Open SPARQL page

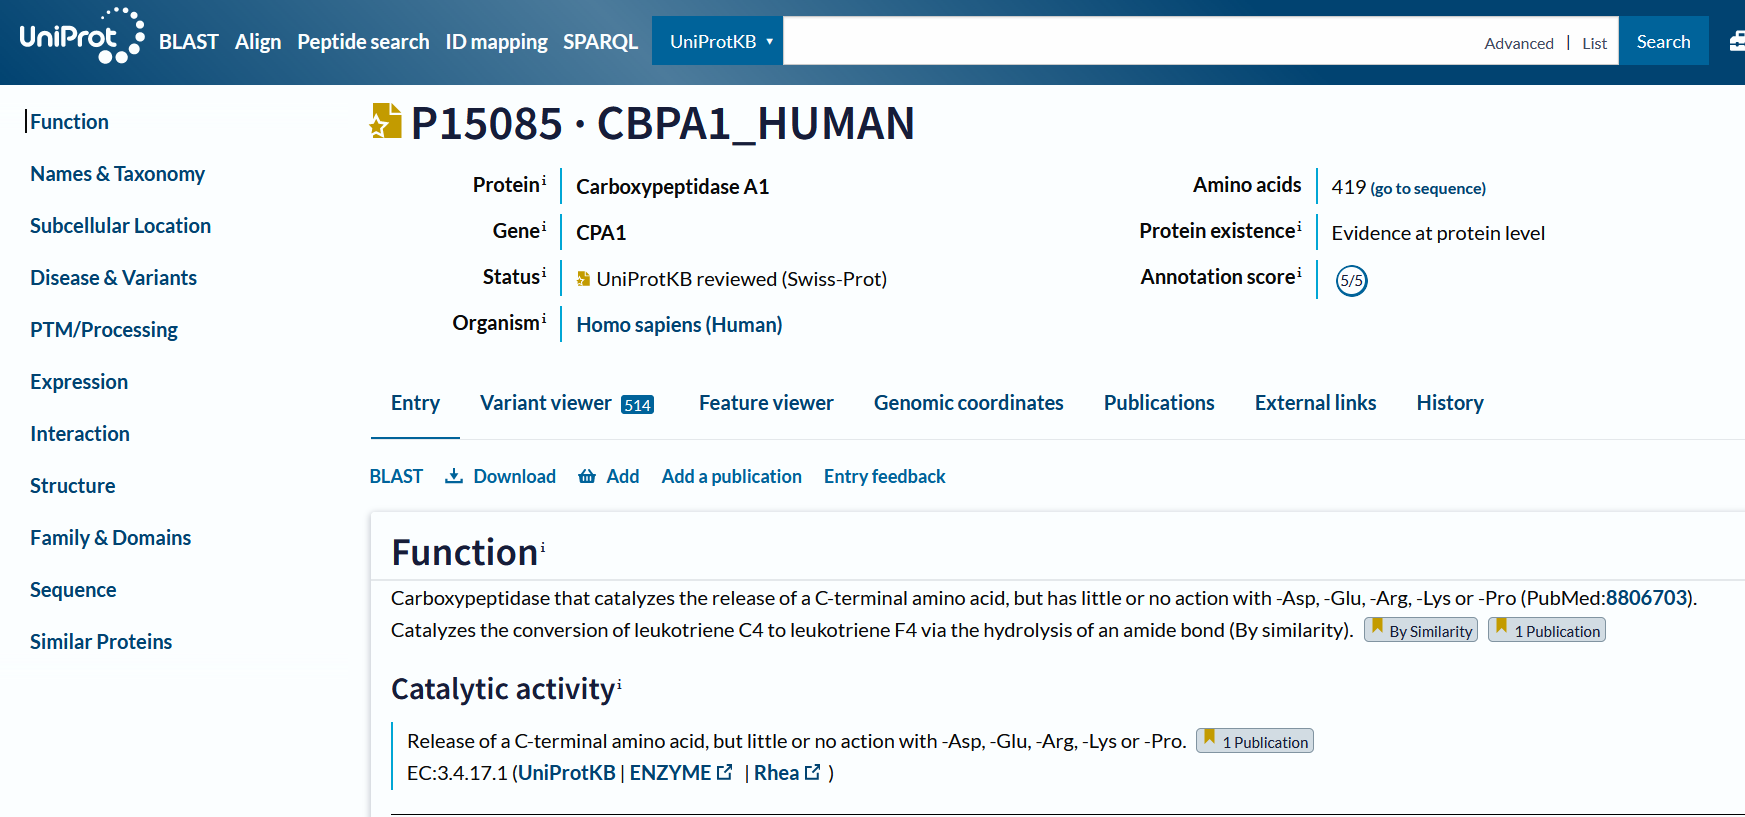pos(600,42)
